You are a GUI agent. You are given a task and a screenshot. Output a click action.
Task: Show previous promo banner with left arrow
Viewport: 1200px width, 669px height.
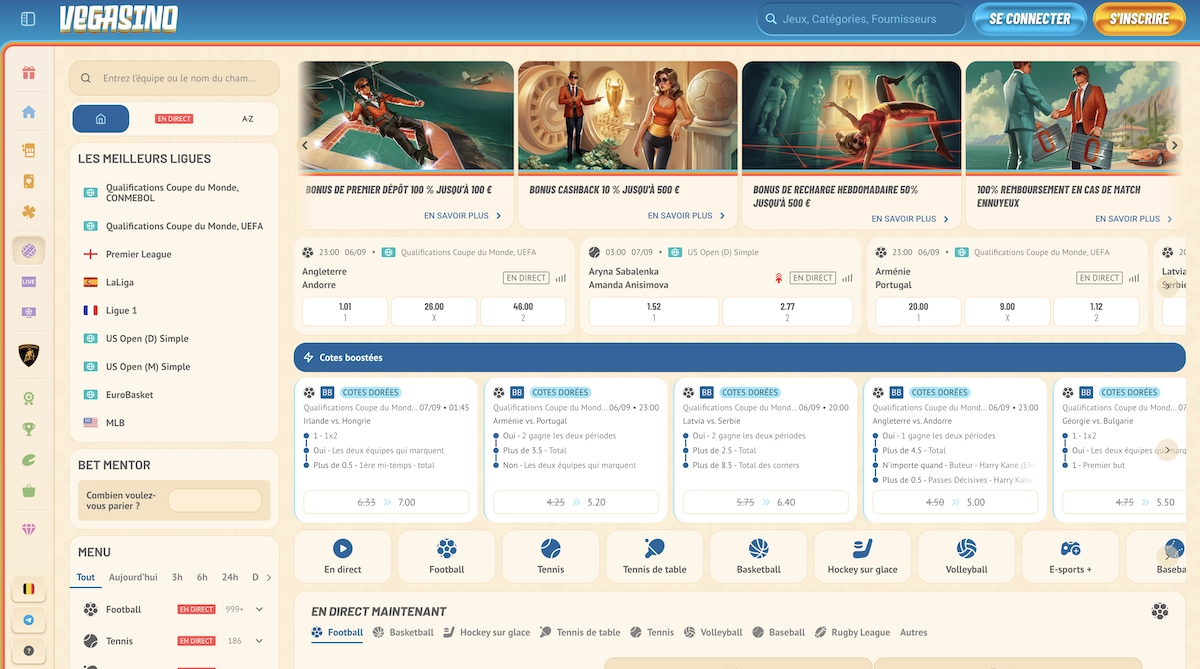tap(306, 145)
